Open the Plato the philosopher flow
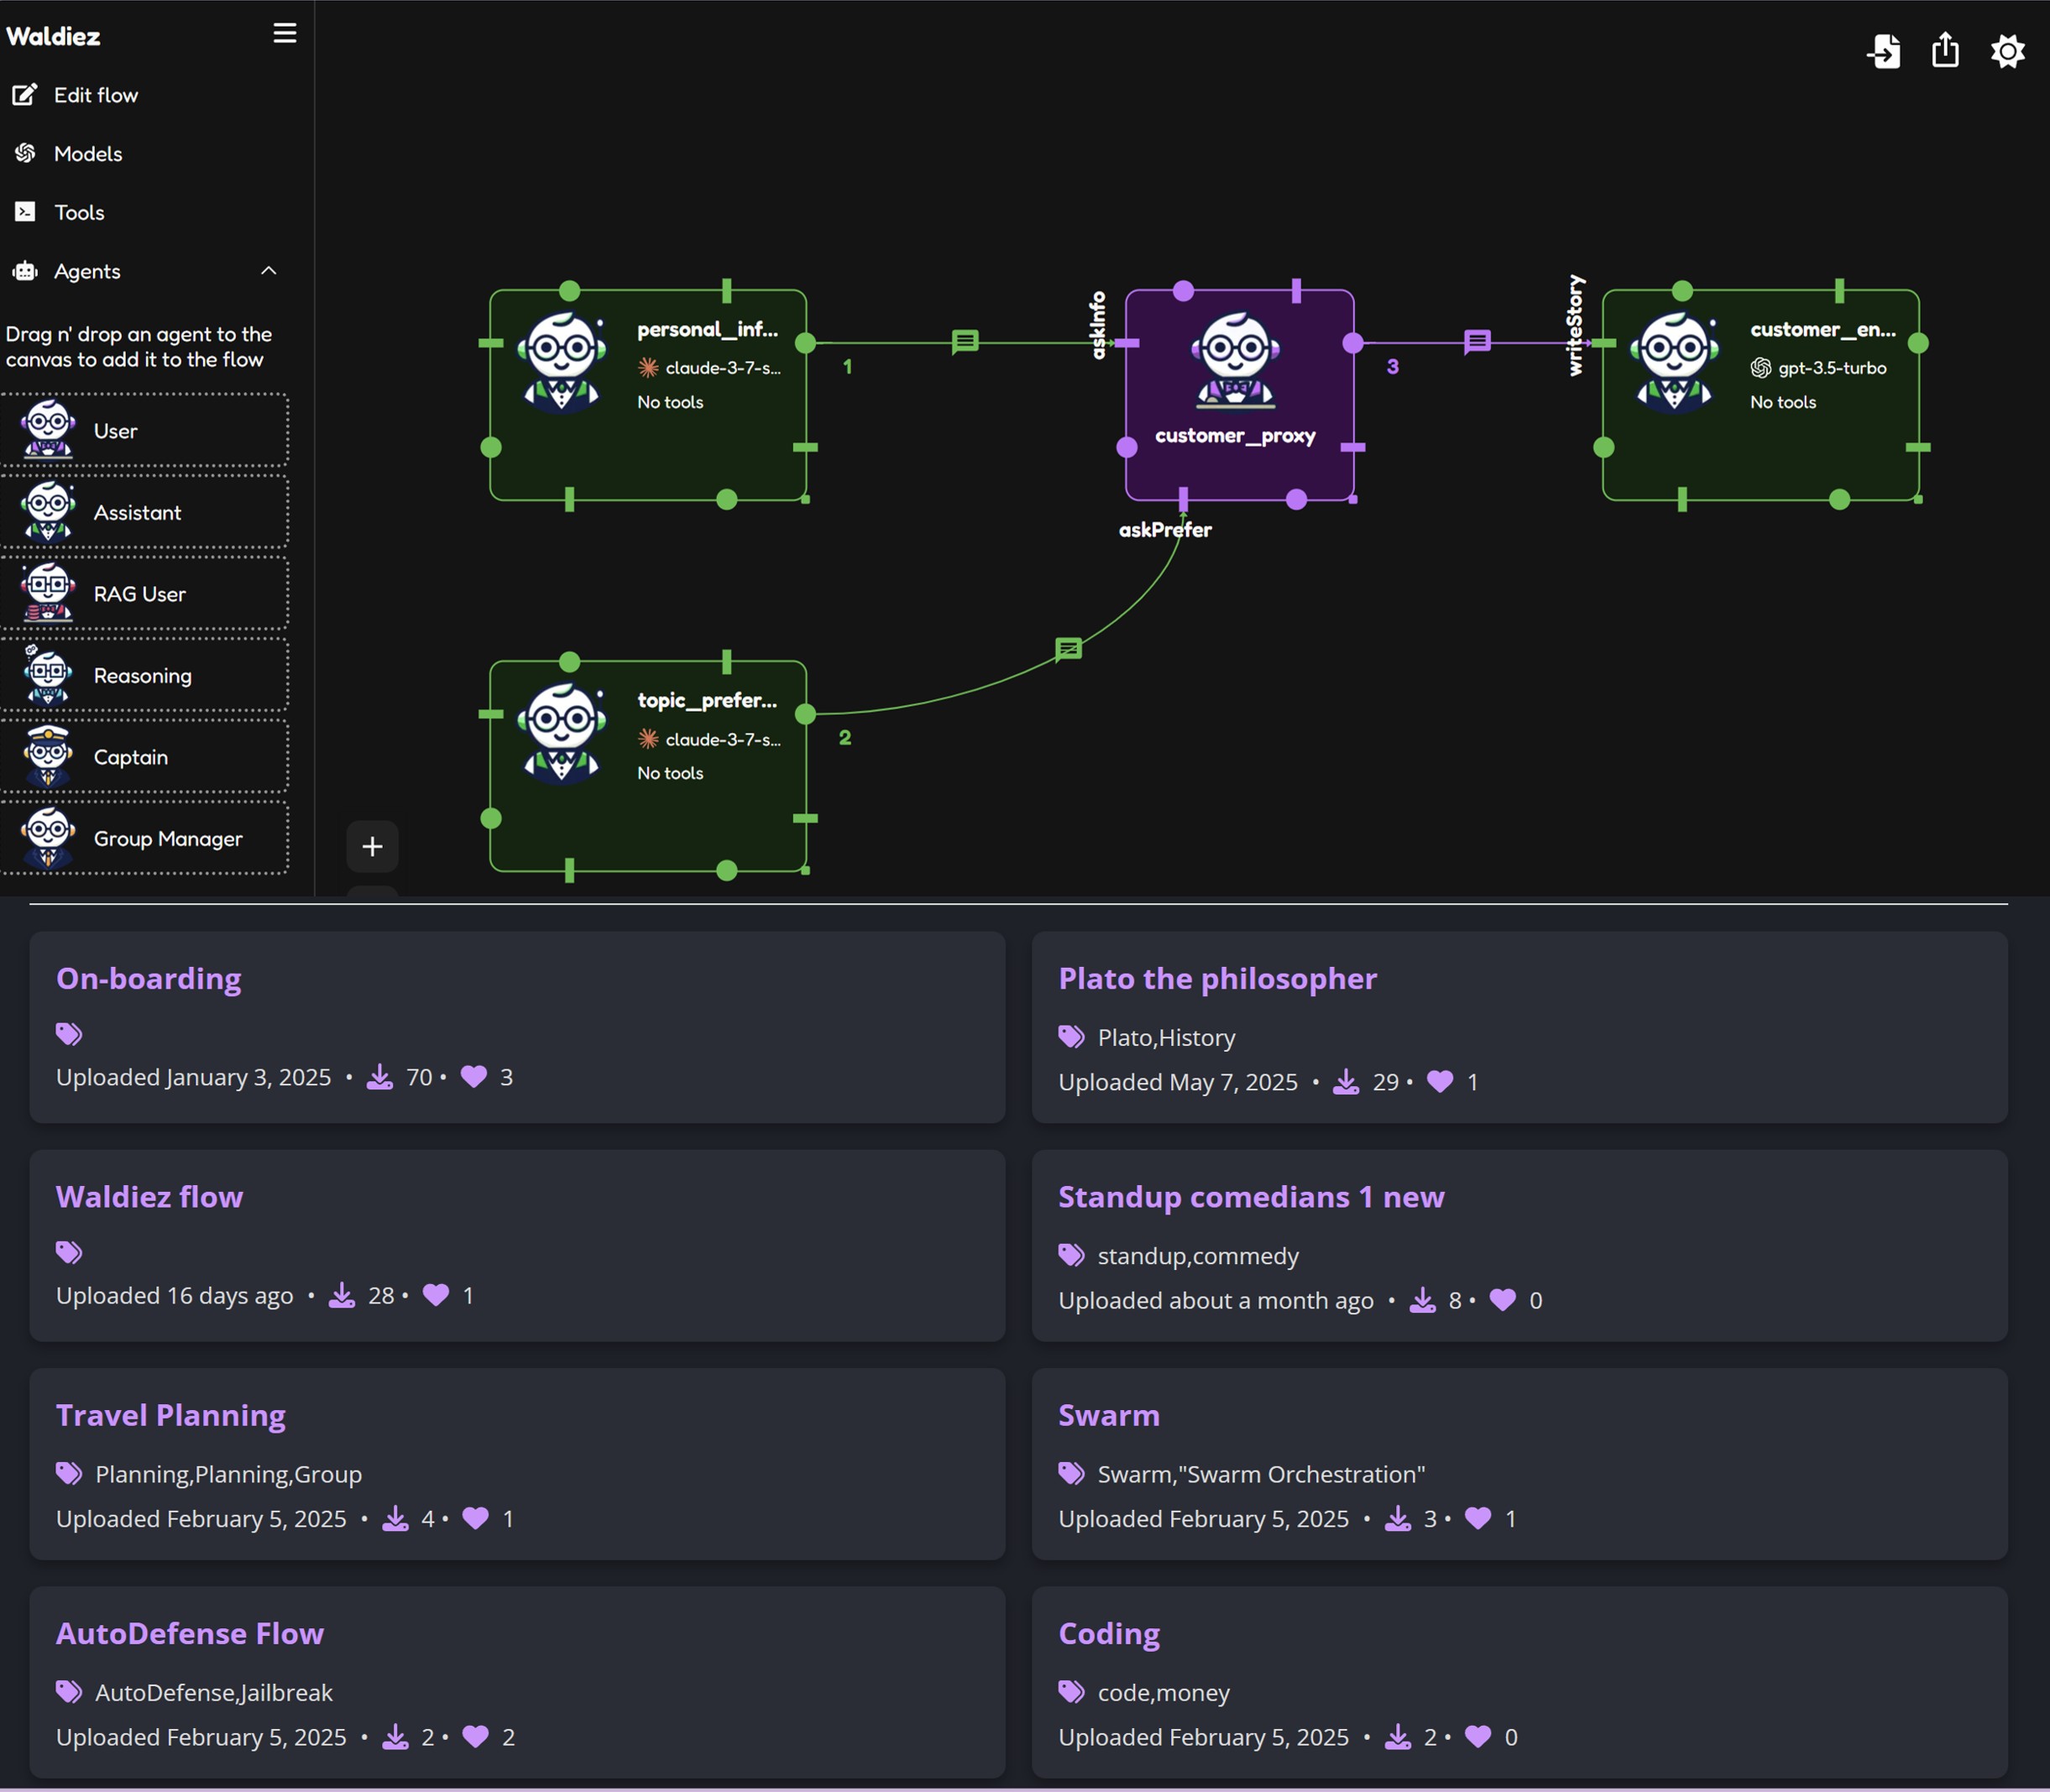 (x=1217, y=979)
